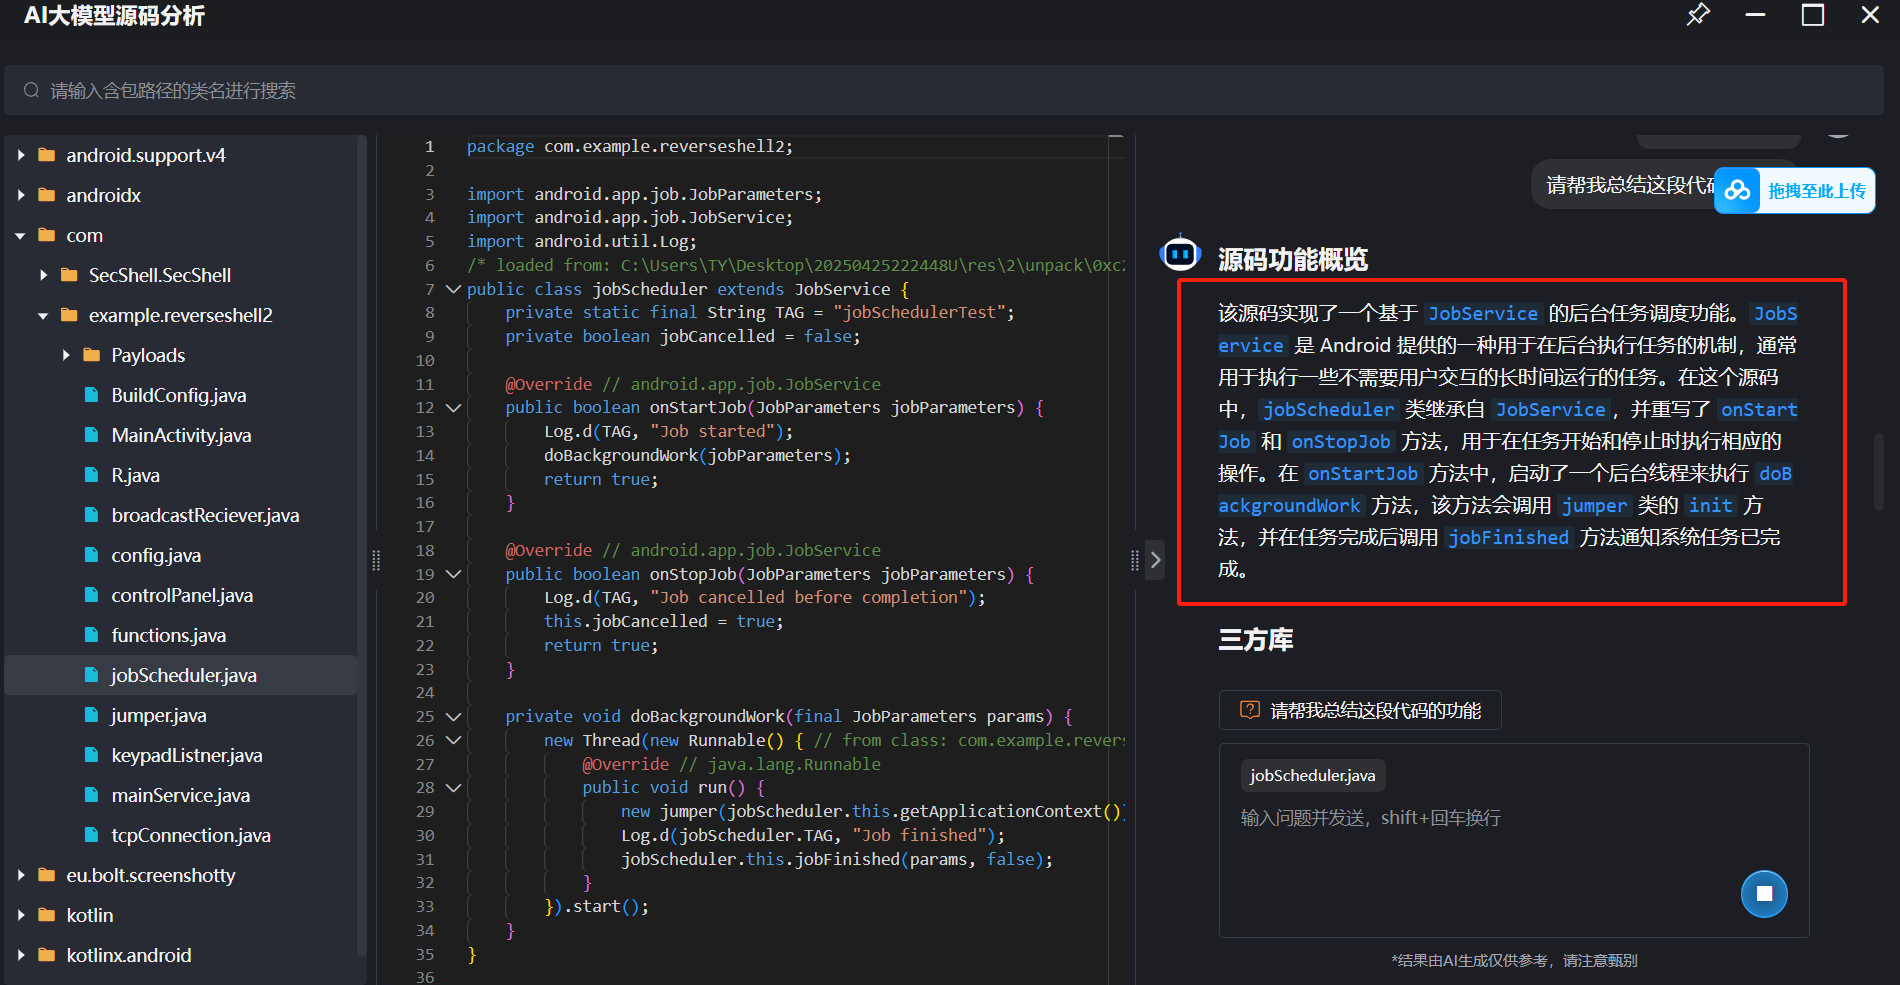Expand the androidx tree node
The image size is (1900, 985).
coord(21,195)
